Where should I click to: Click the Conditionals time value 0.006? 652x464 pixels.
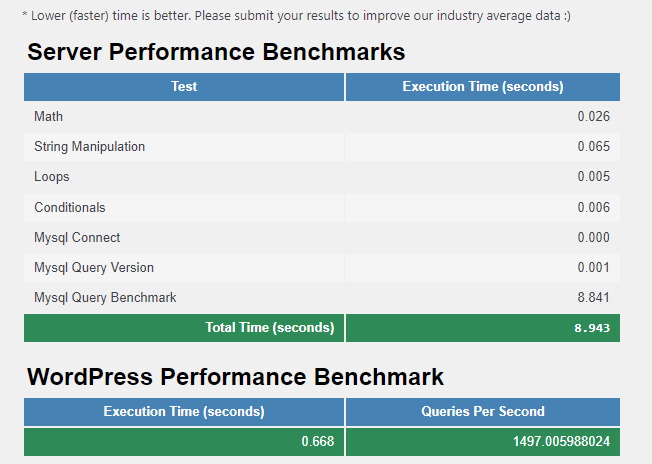pos(593,207)
